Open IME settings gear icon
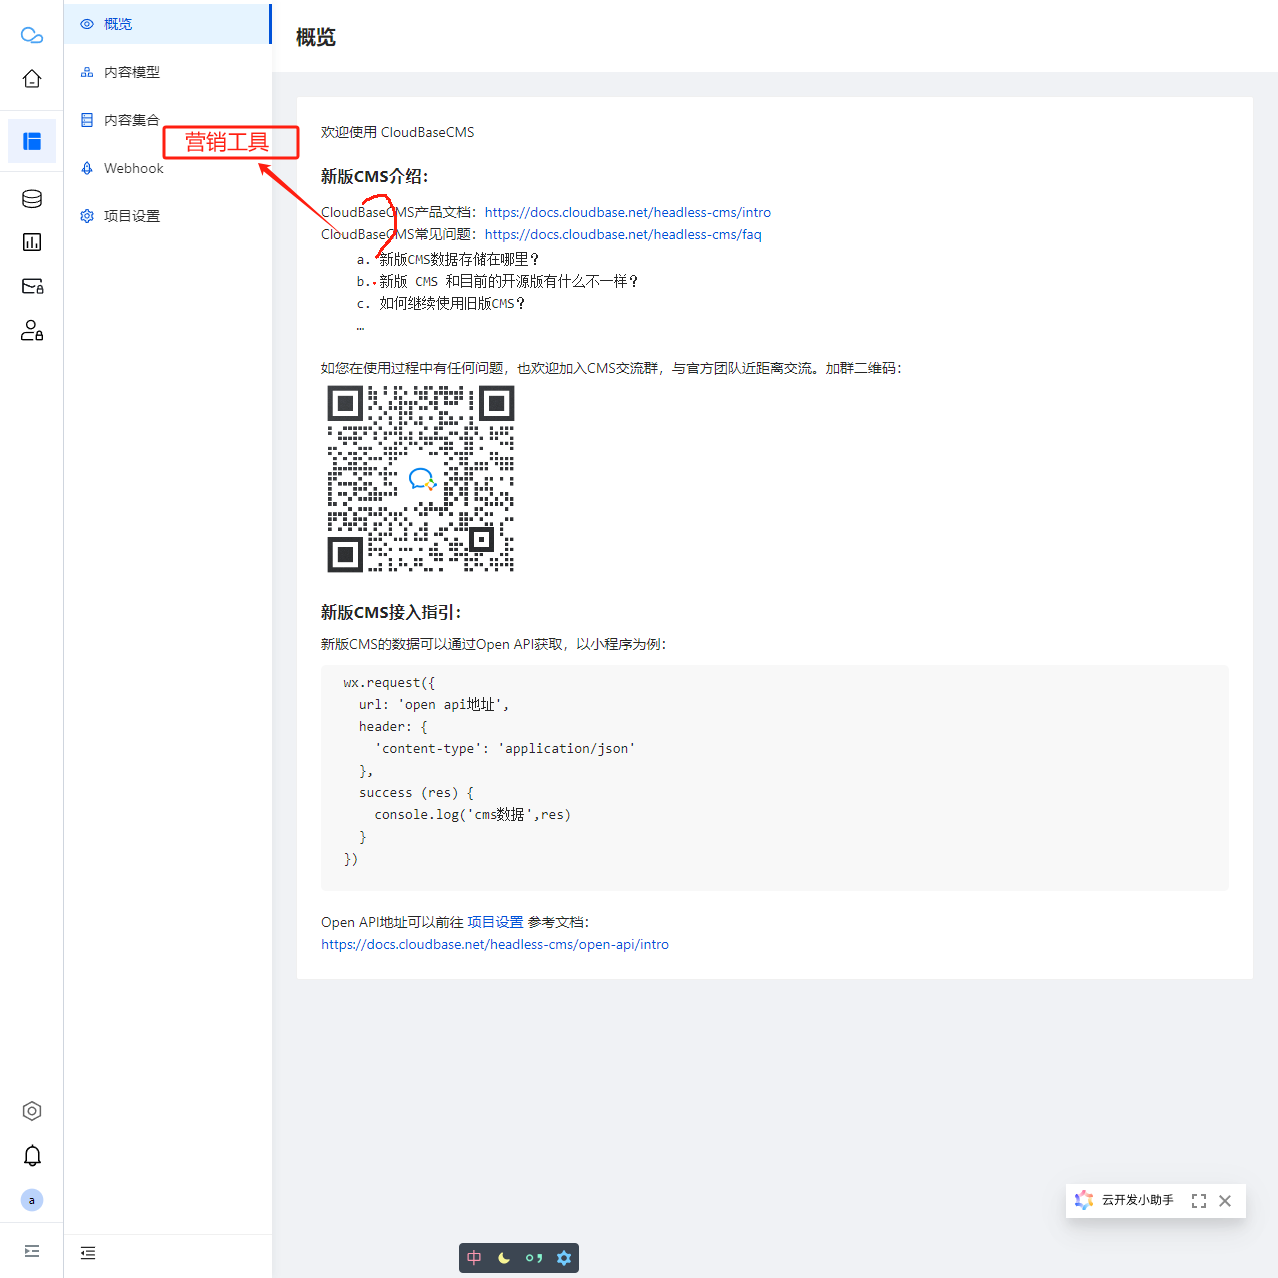 564,1258
